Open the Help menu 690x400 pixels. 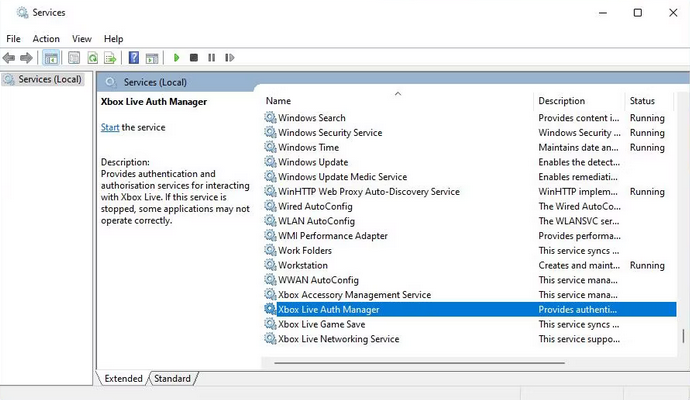114,39
